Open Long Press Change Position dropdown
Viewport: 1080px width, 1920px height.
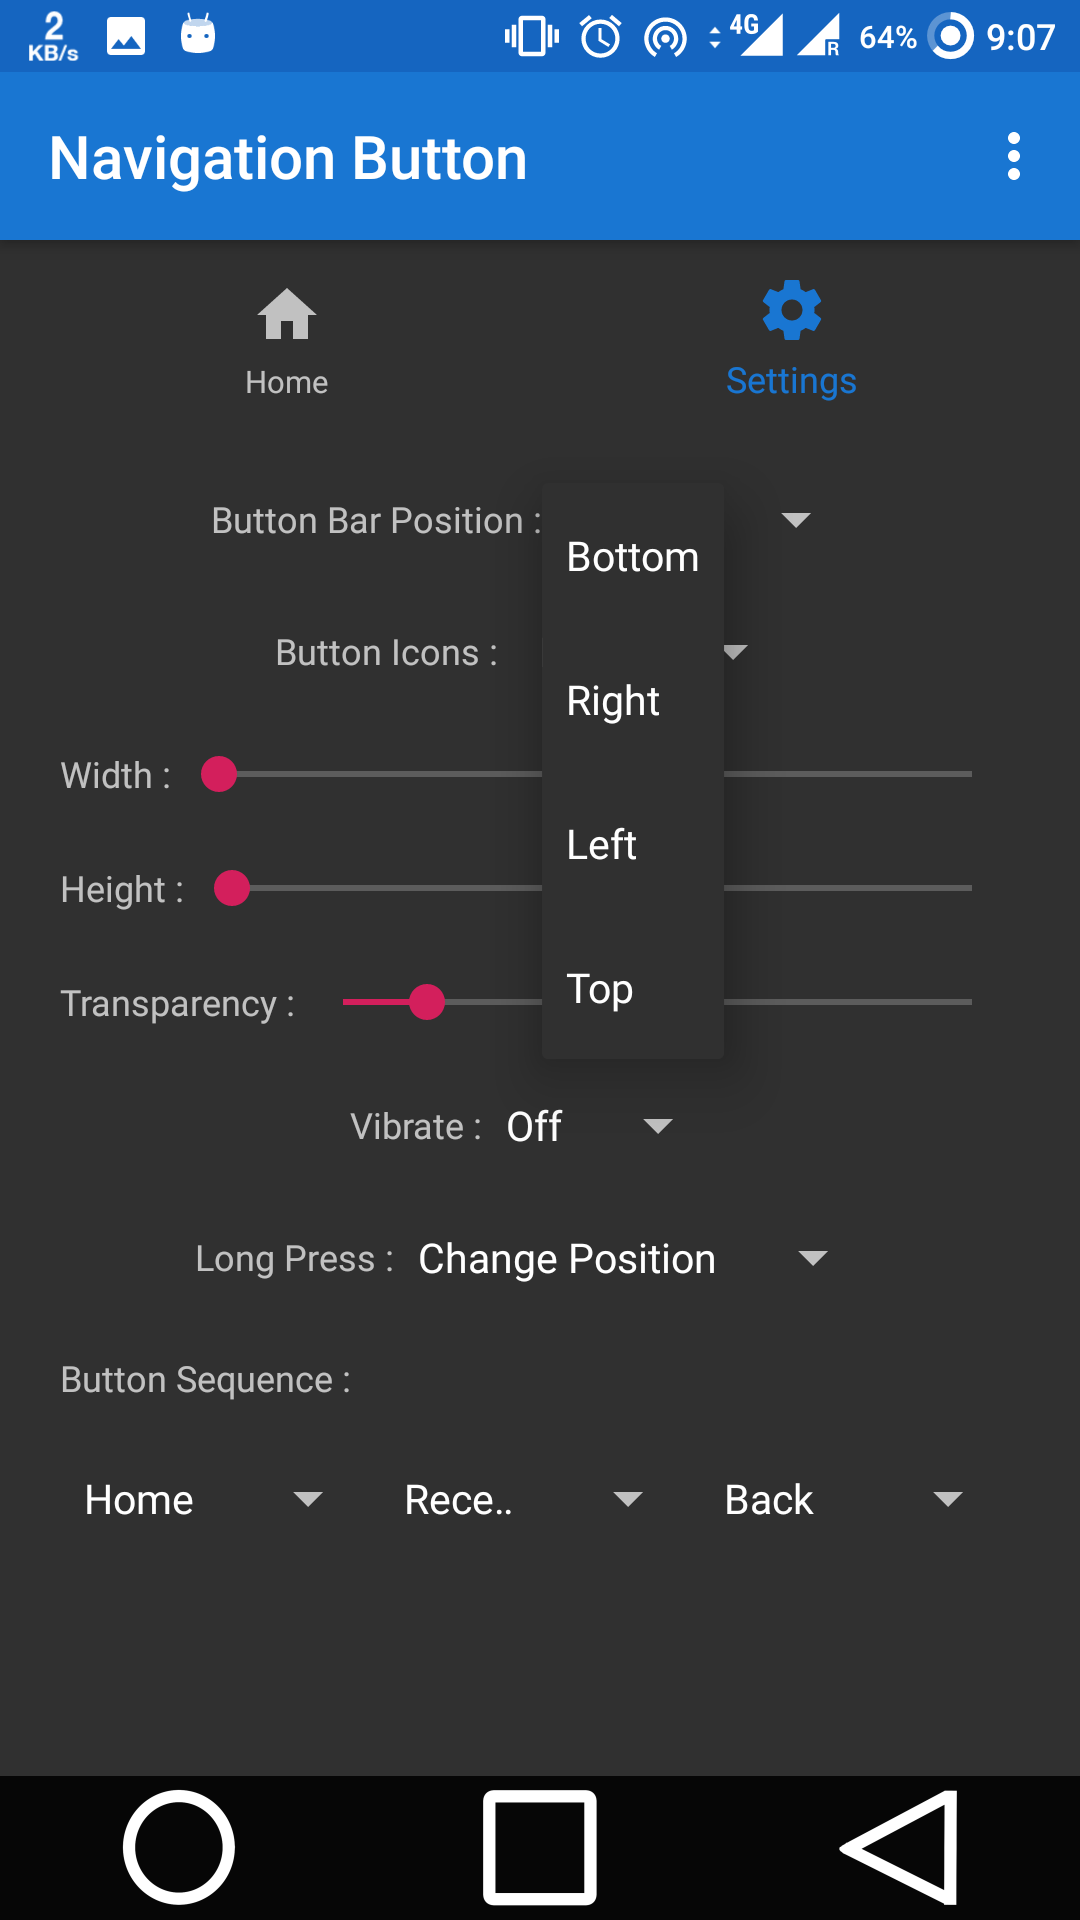(x=622, y=1259)
